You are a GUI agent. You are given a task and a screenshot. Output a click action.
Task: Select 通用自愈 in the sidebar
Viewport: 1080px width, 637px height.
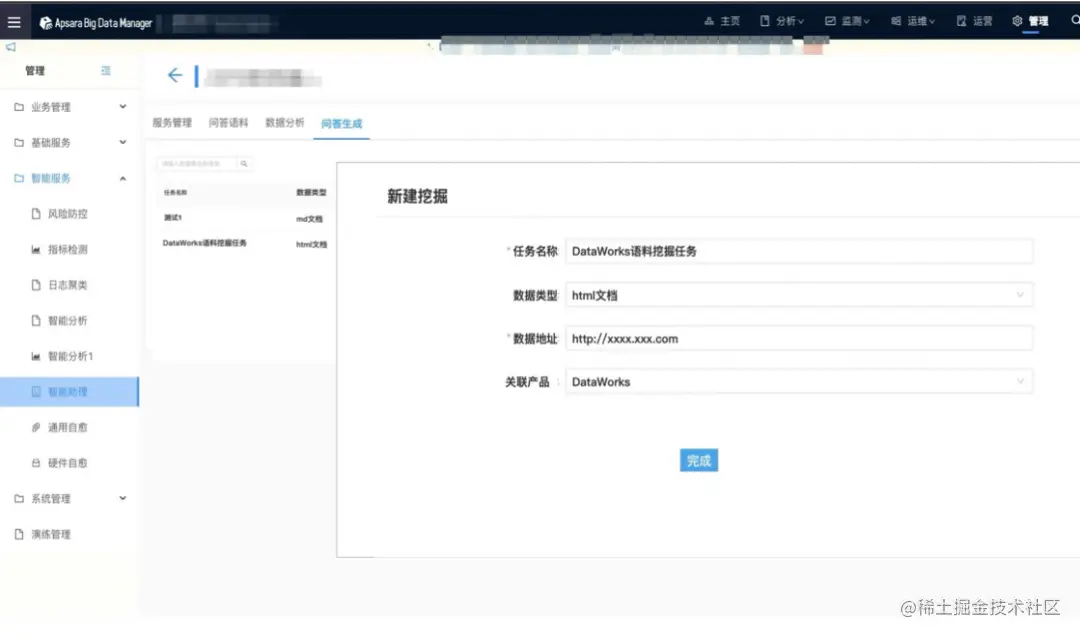[x=63, y=427]
